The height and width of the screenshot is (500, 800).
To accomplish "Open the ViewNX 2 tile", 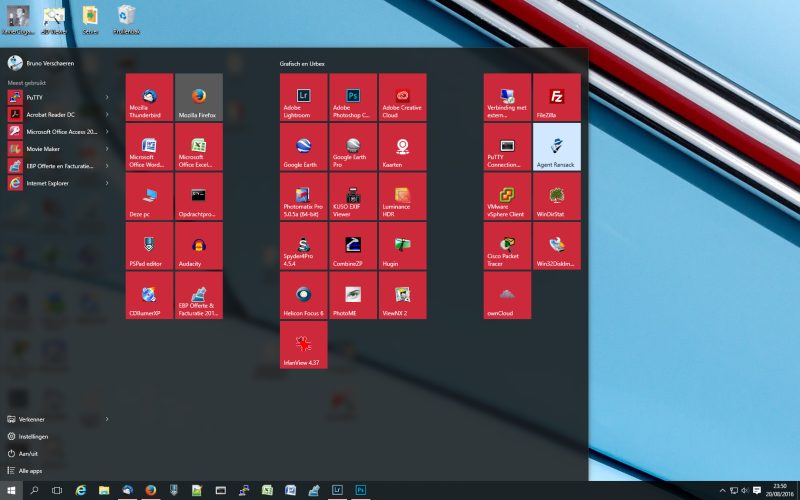I will 403,295.
